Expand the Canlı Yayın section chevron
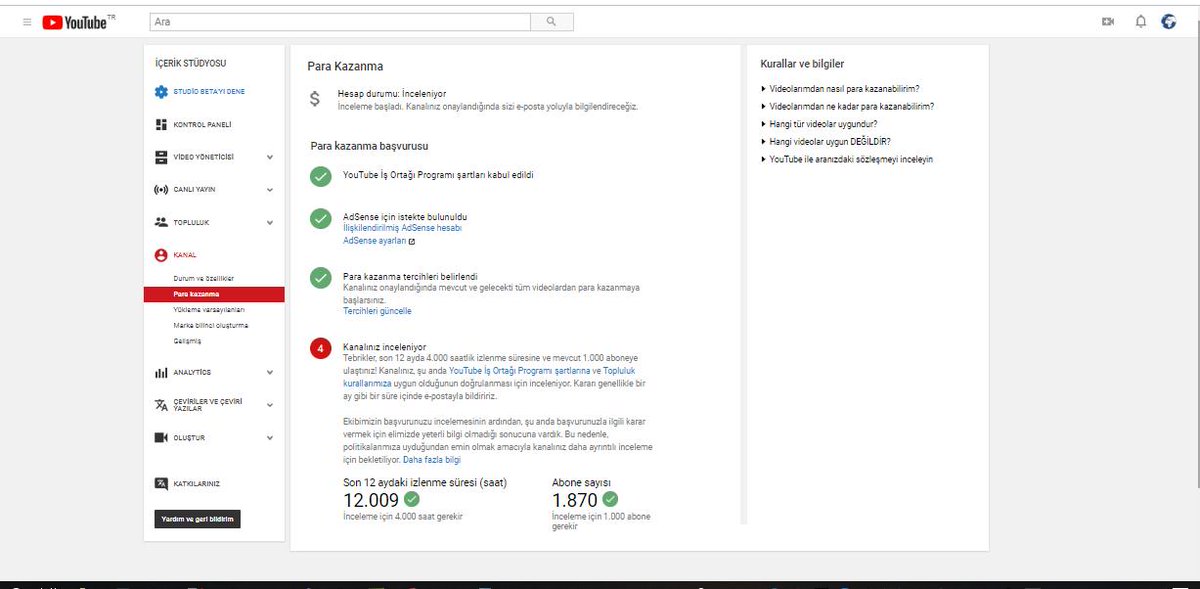 [x=270, y=189]
